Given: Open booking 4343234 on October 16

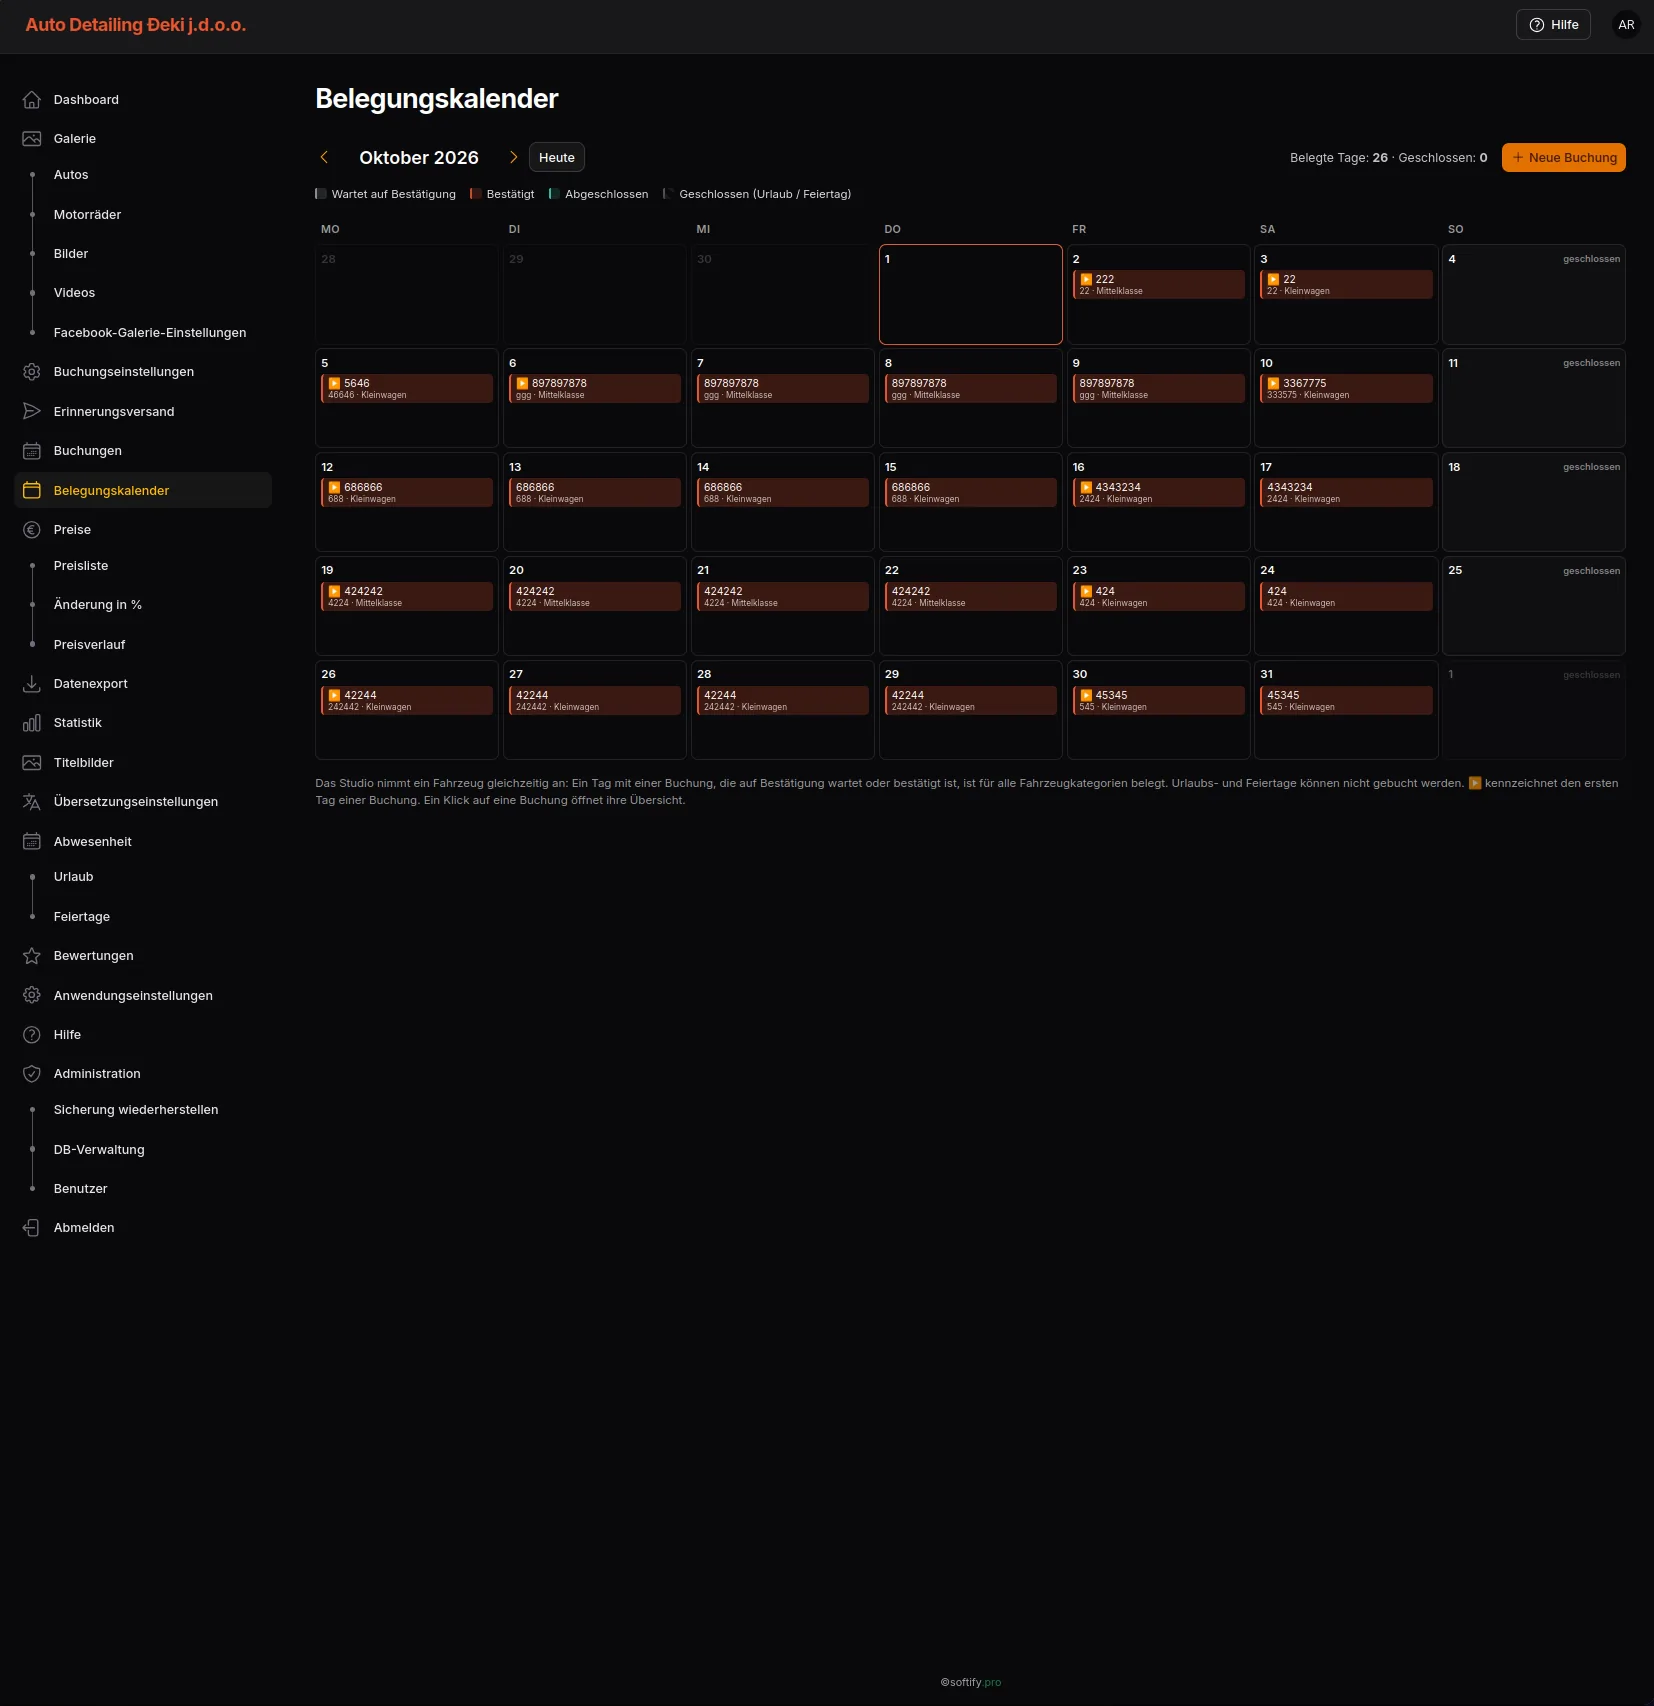Looking at the screenshot, I should pos(1159,493).
